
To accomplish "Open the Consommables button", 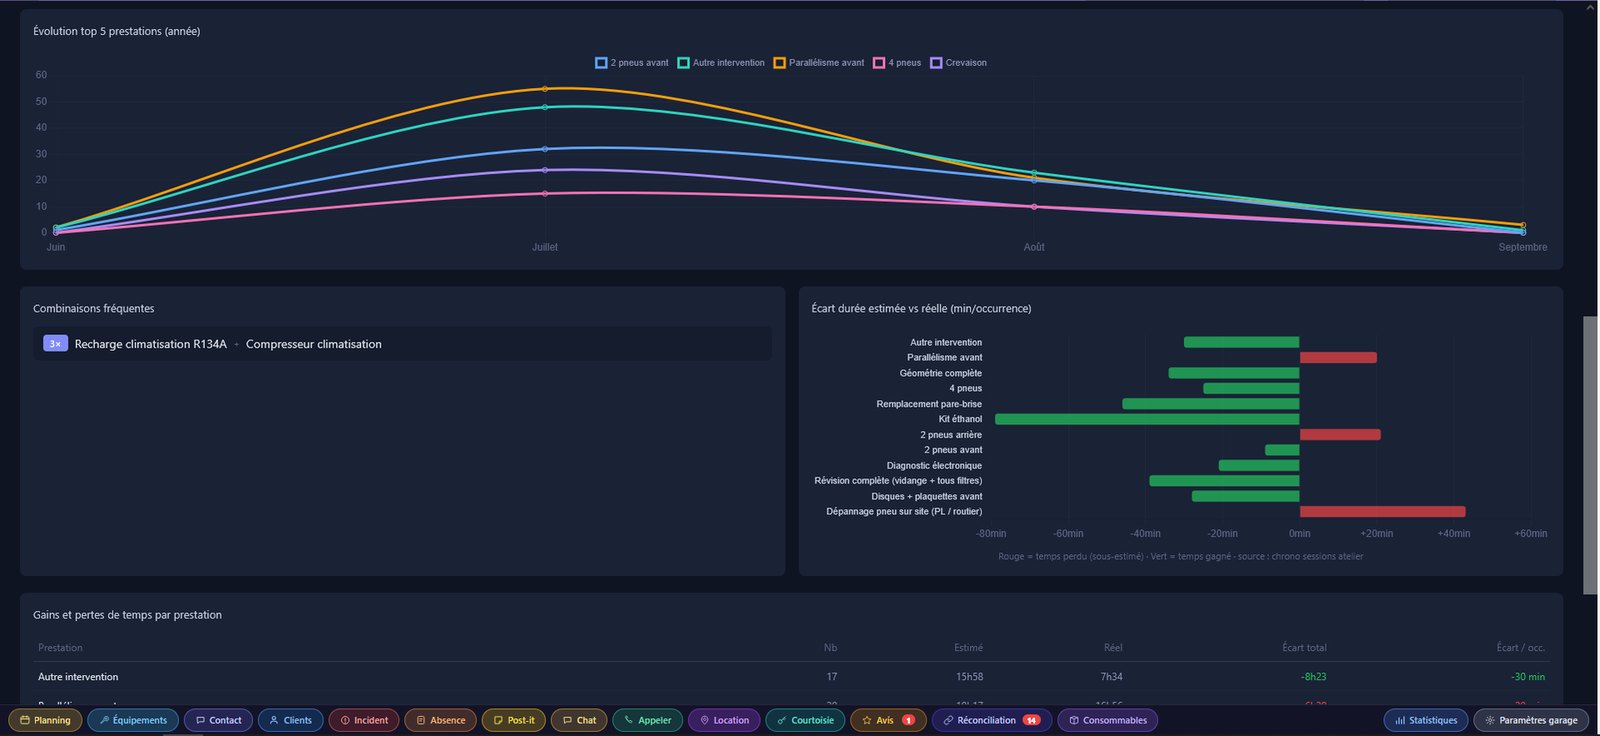I will pyautogui.click(x=1107, y=720).
